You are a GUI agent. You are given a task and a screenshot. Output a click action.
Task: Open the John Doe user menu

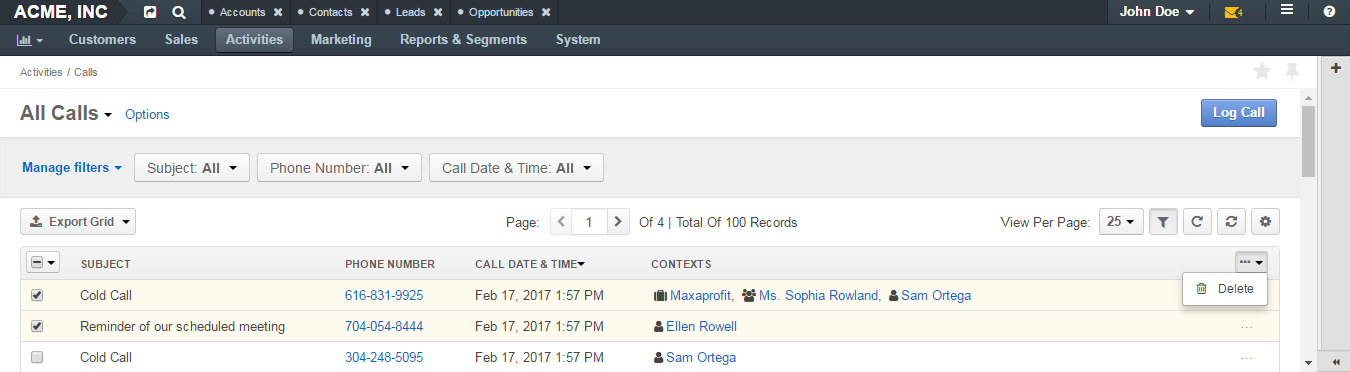(1157, 12)
